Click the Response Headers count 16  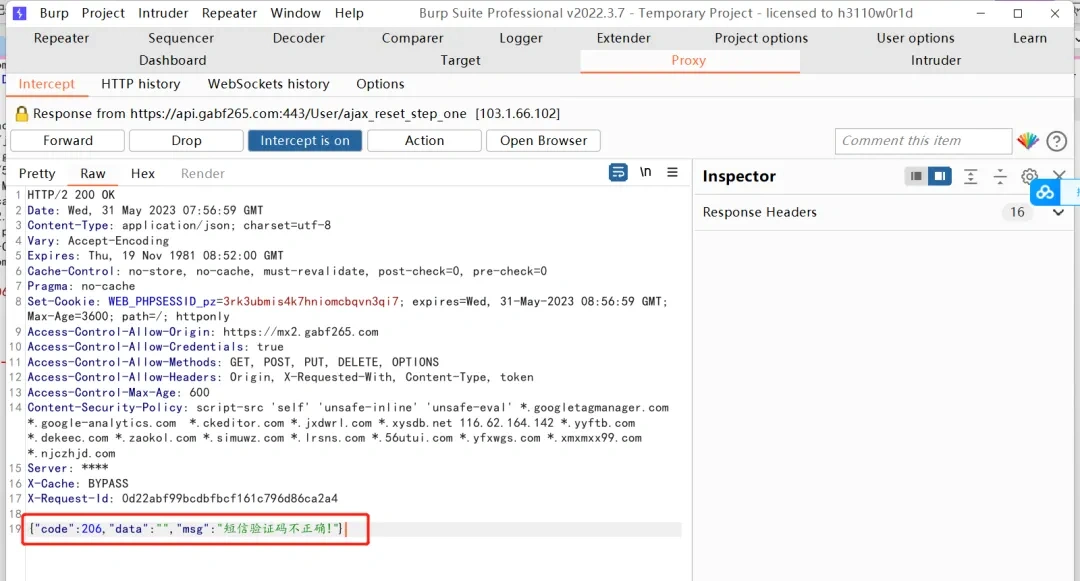point(1017,212)
